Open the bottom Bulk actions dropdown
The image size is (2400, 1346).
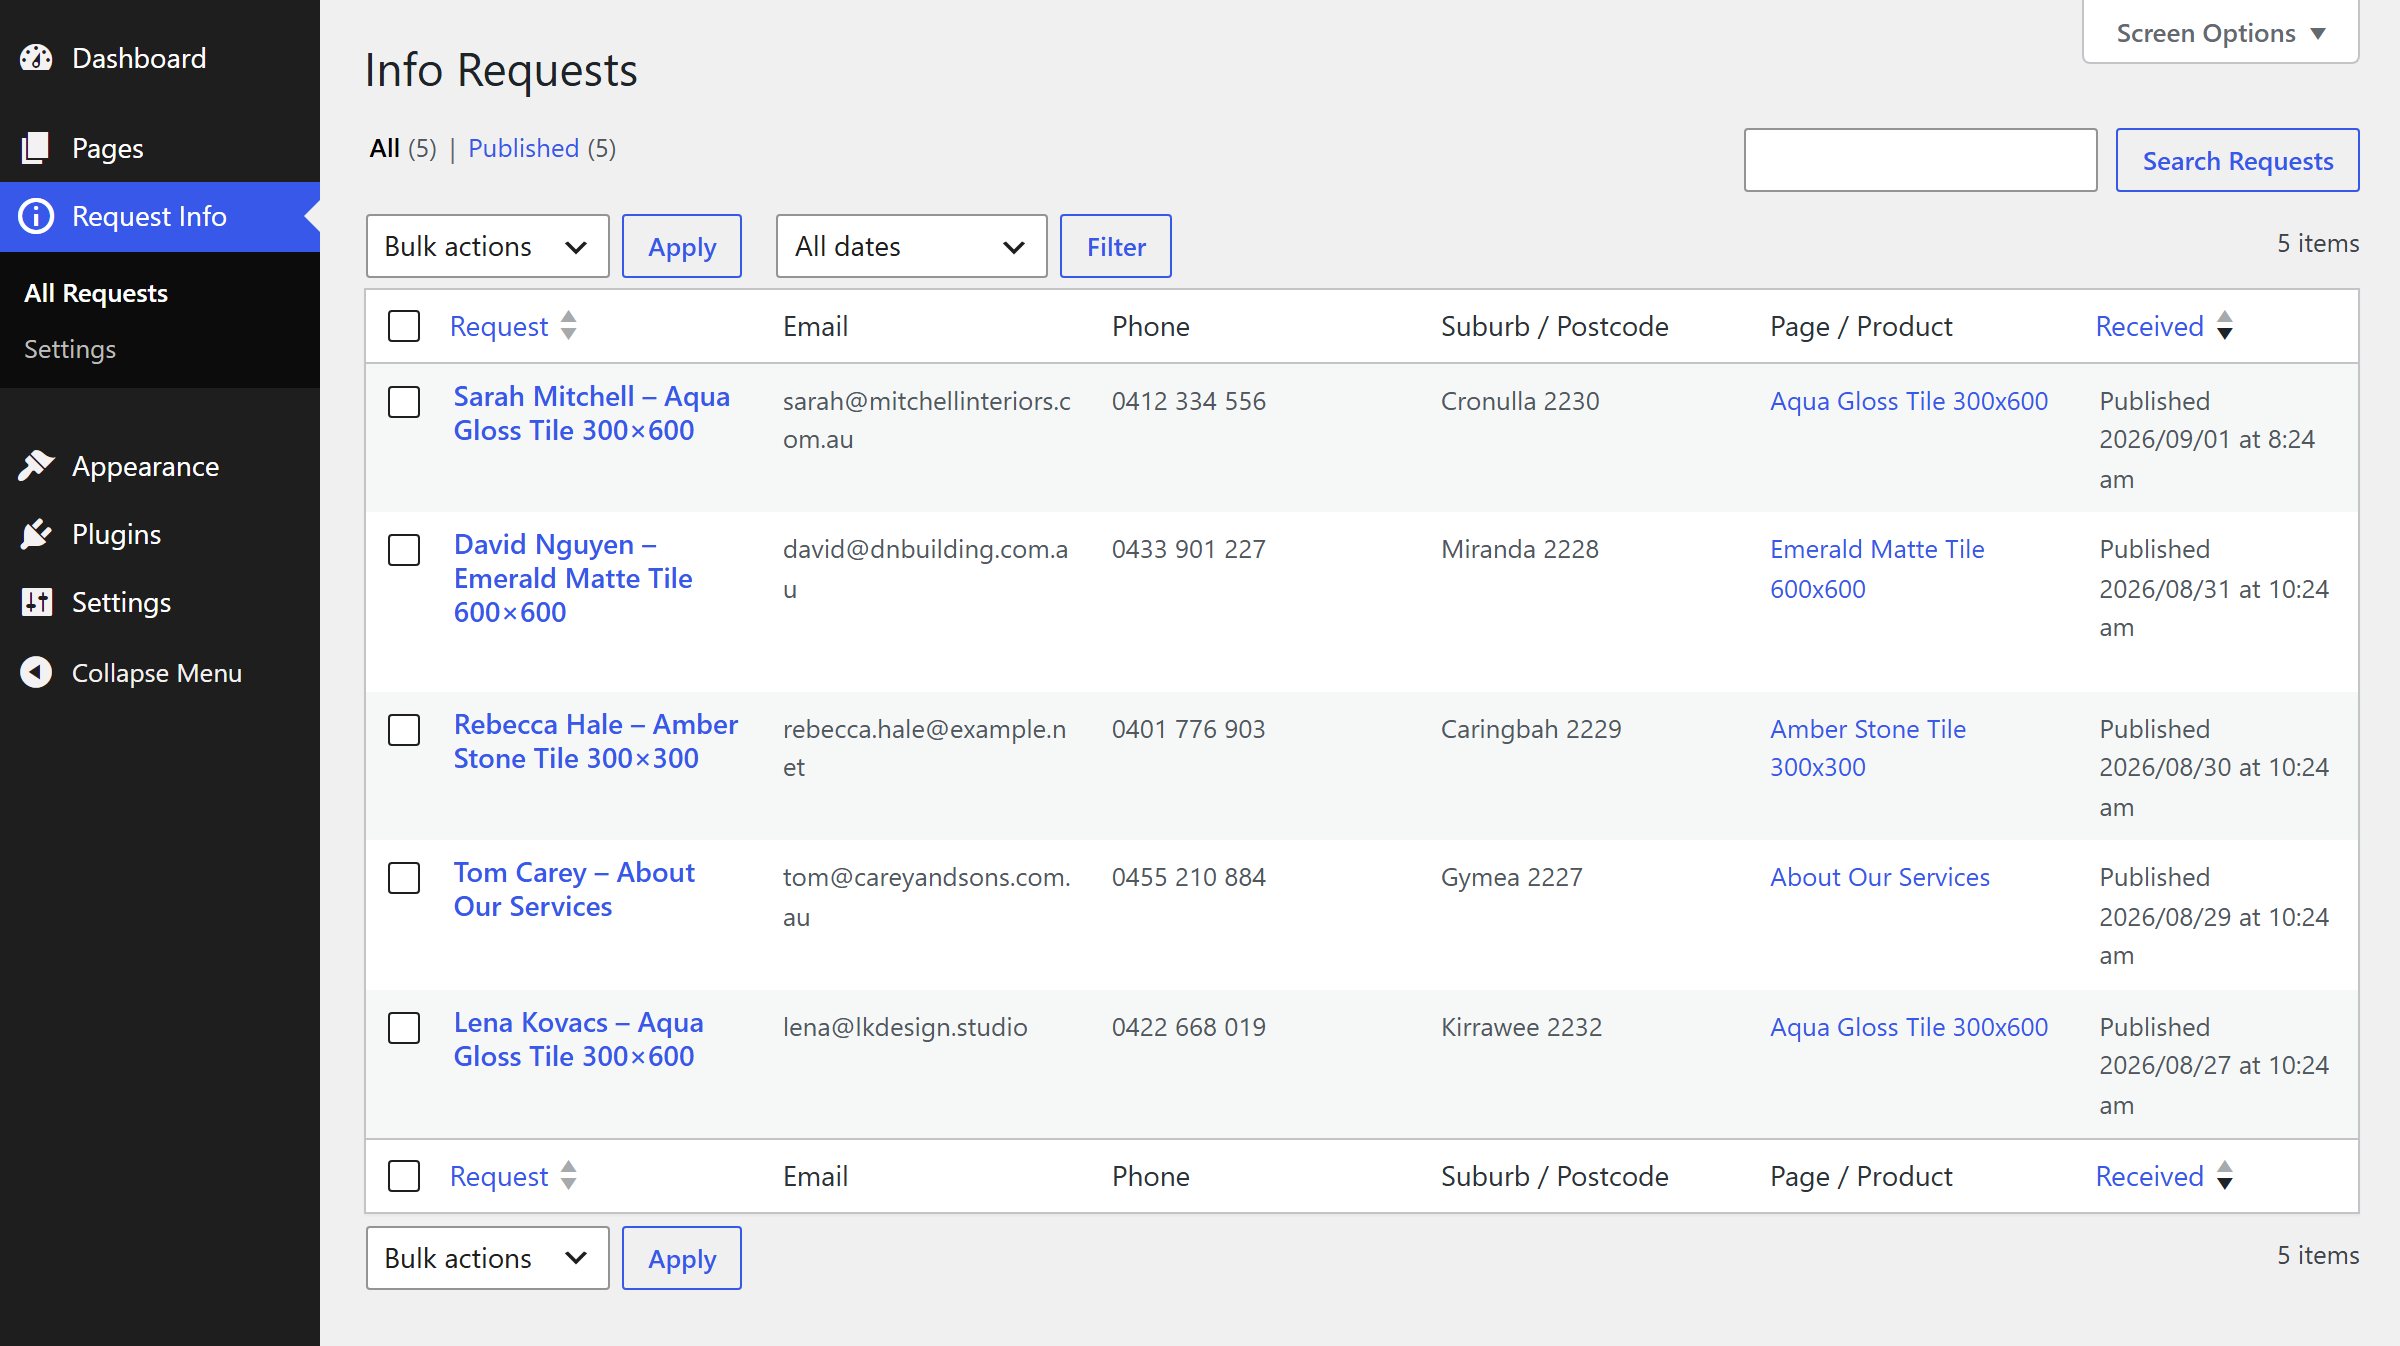487,1258
